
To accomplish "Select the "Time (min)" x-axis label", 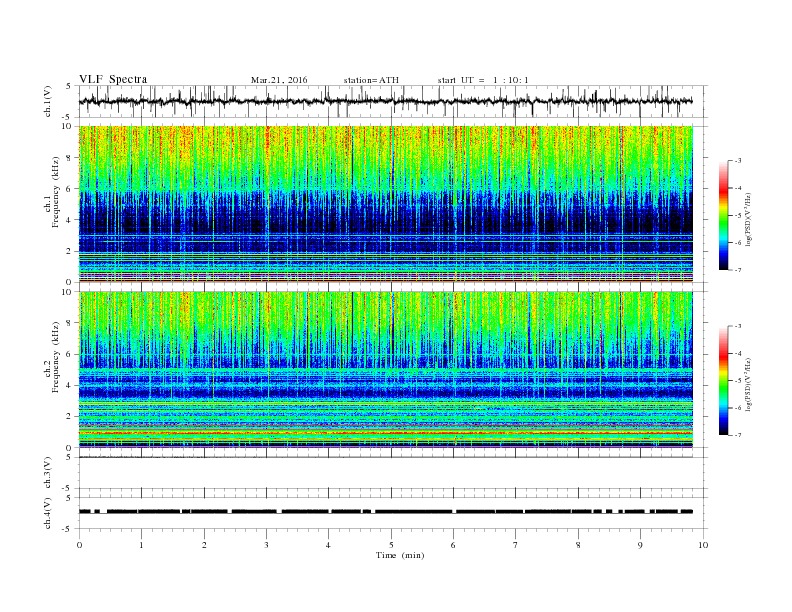I will [400, 555].
